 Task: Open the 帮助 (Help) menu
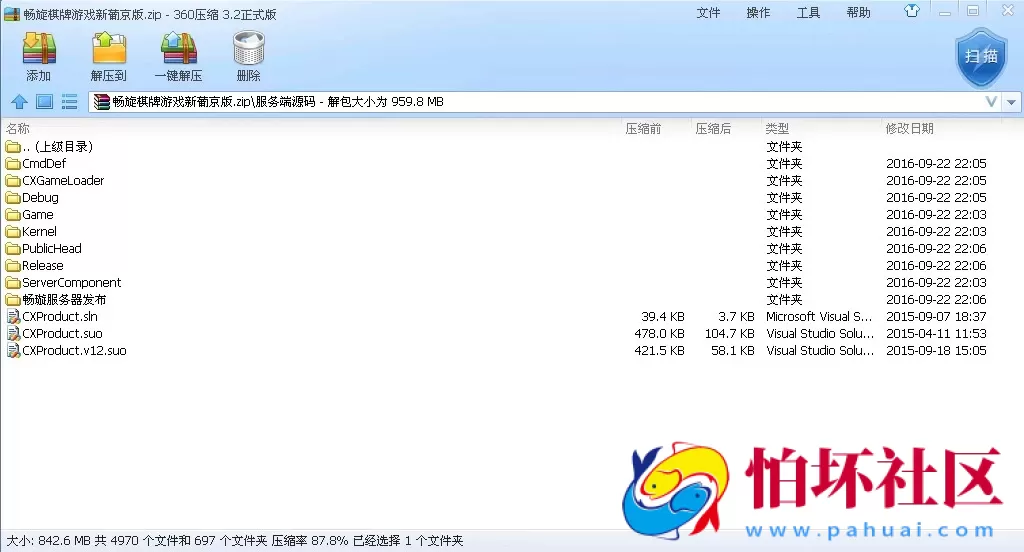858,13
